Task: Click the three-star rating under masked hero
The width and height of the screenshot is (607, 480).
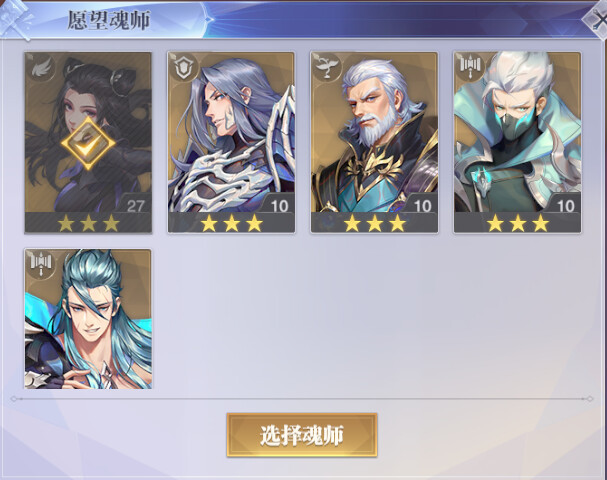Action: 518,223
